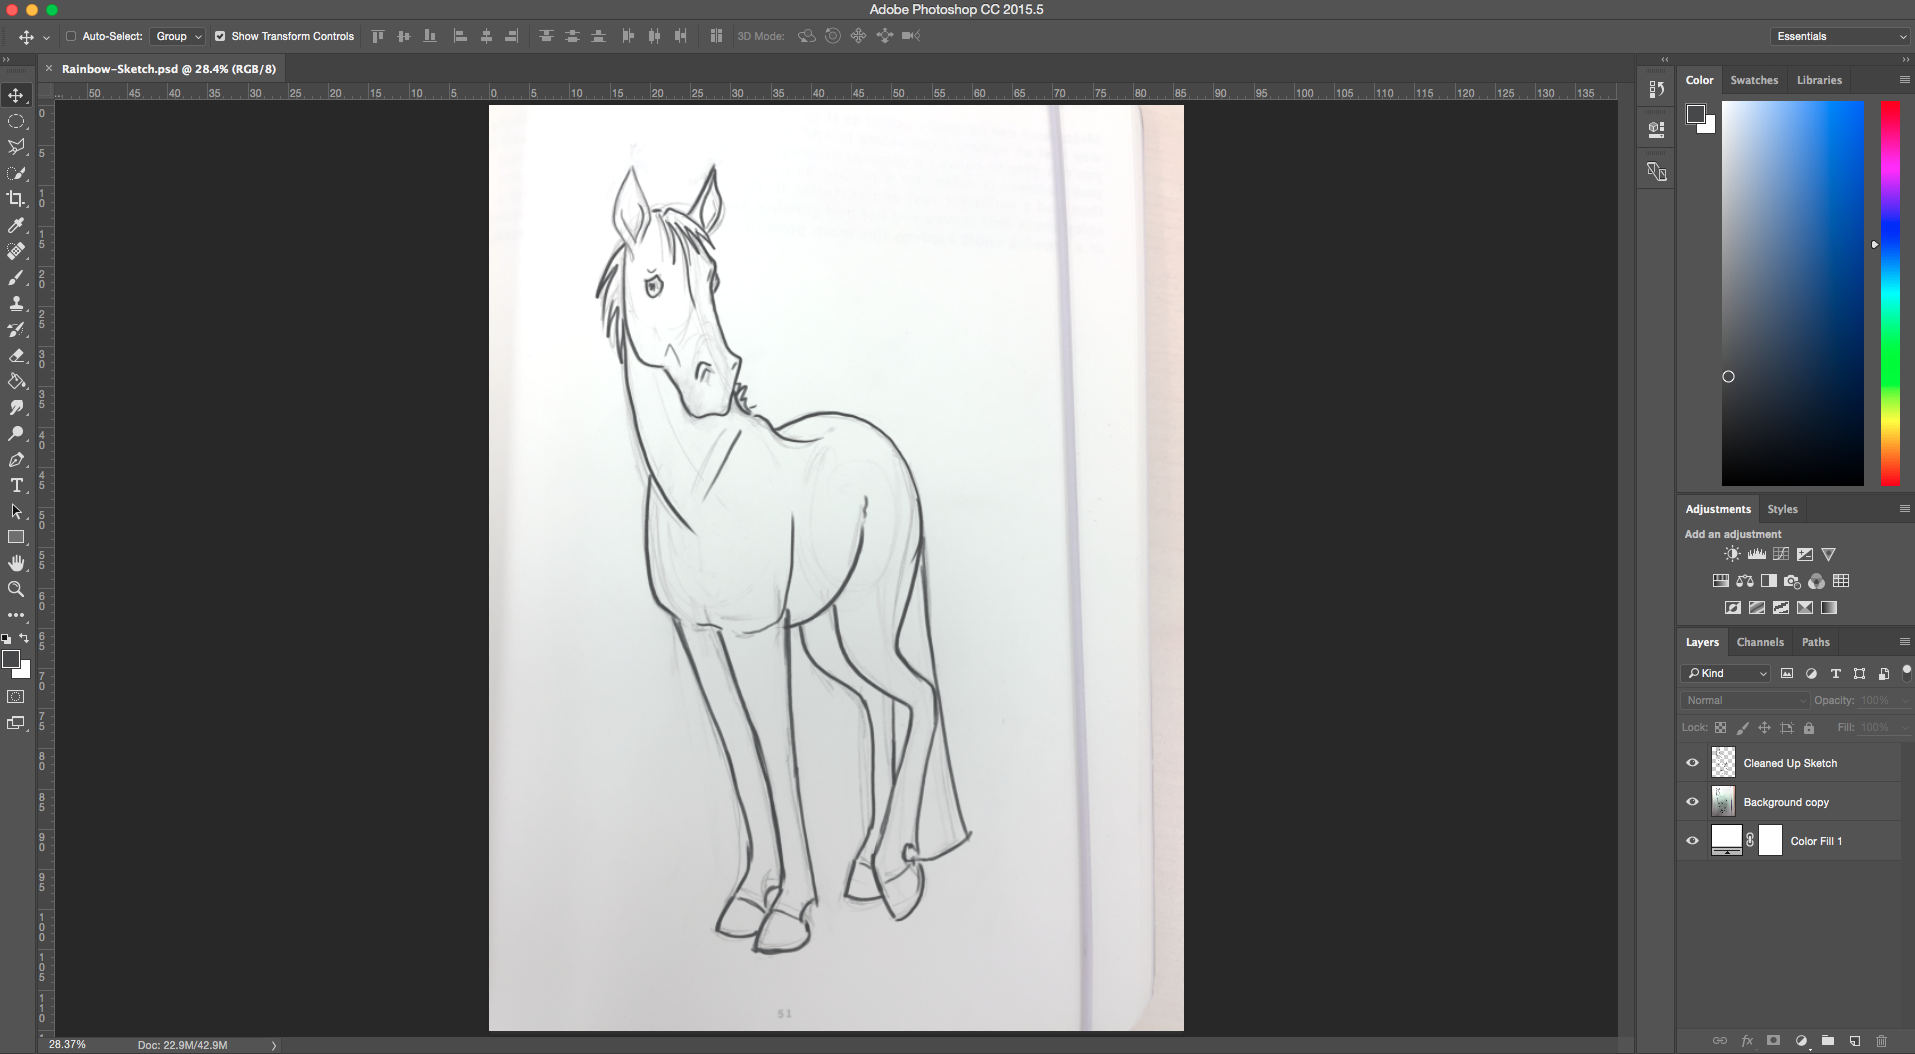Select the Eraser tool

pyautogui.click(x=16, y=356)
